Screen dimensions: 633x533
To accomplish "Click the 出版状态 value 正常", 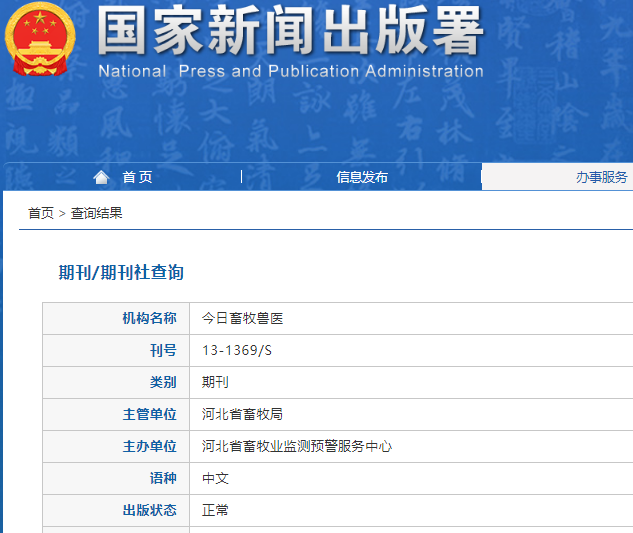I will [215, 510].
